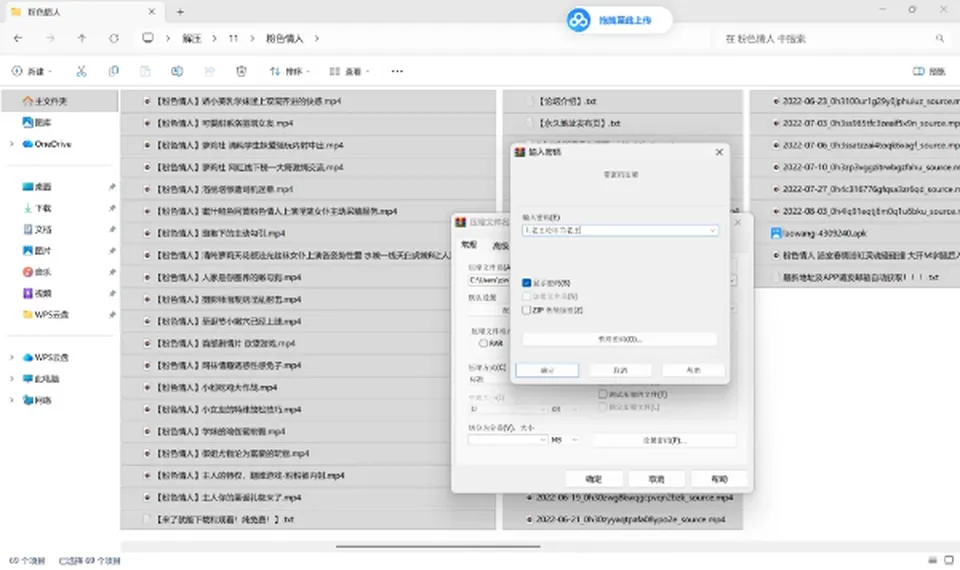Click the share icon in Explorer toolbar

coord(209,71)
